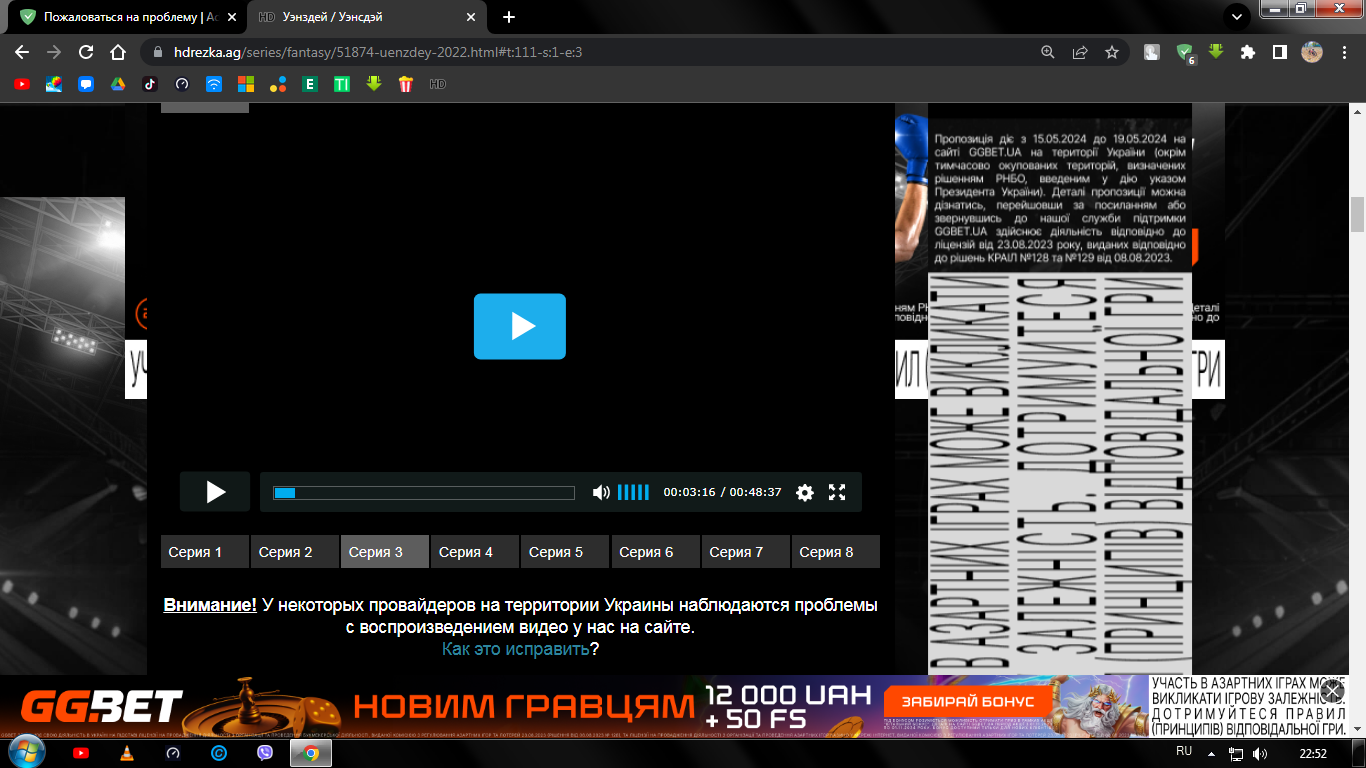1366x768 pixels.
Task: Open the Speedtest bookmark
Action: coord(182,85)
